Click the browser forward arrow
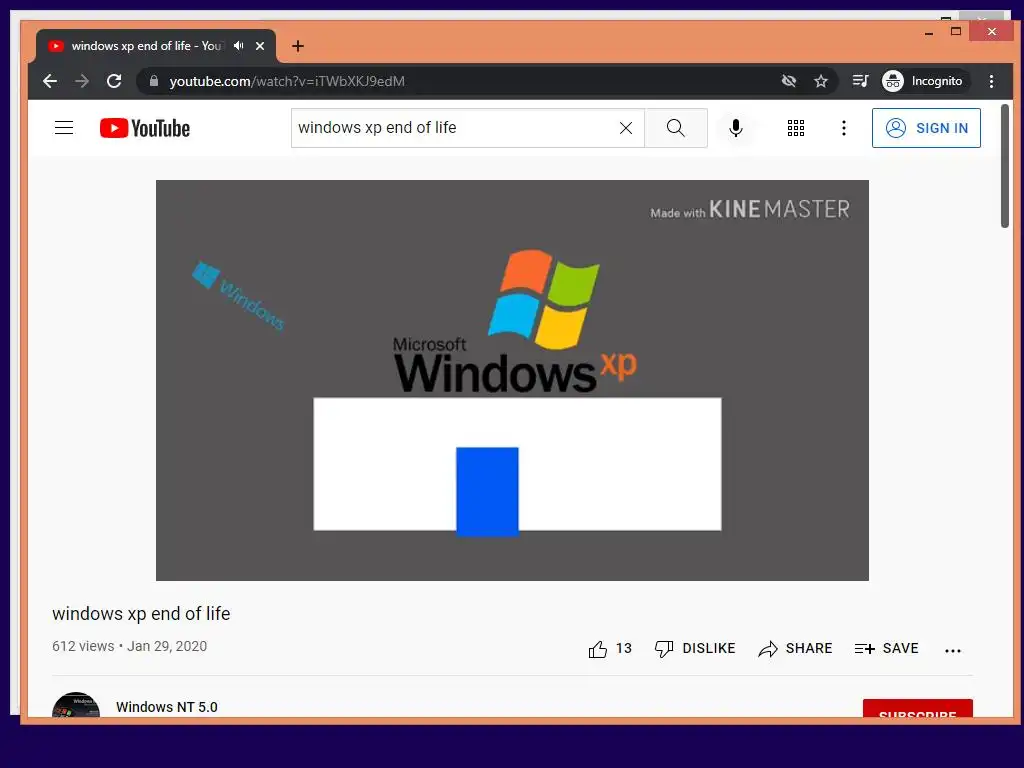Image resolution: width=1024 pixels, height=768 pixels. pyautogui.click(x=82, y=81)
